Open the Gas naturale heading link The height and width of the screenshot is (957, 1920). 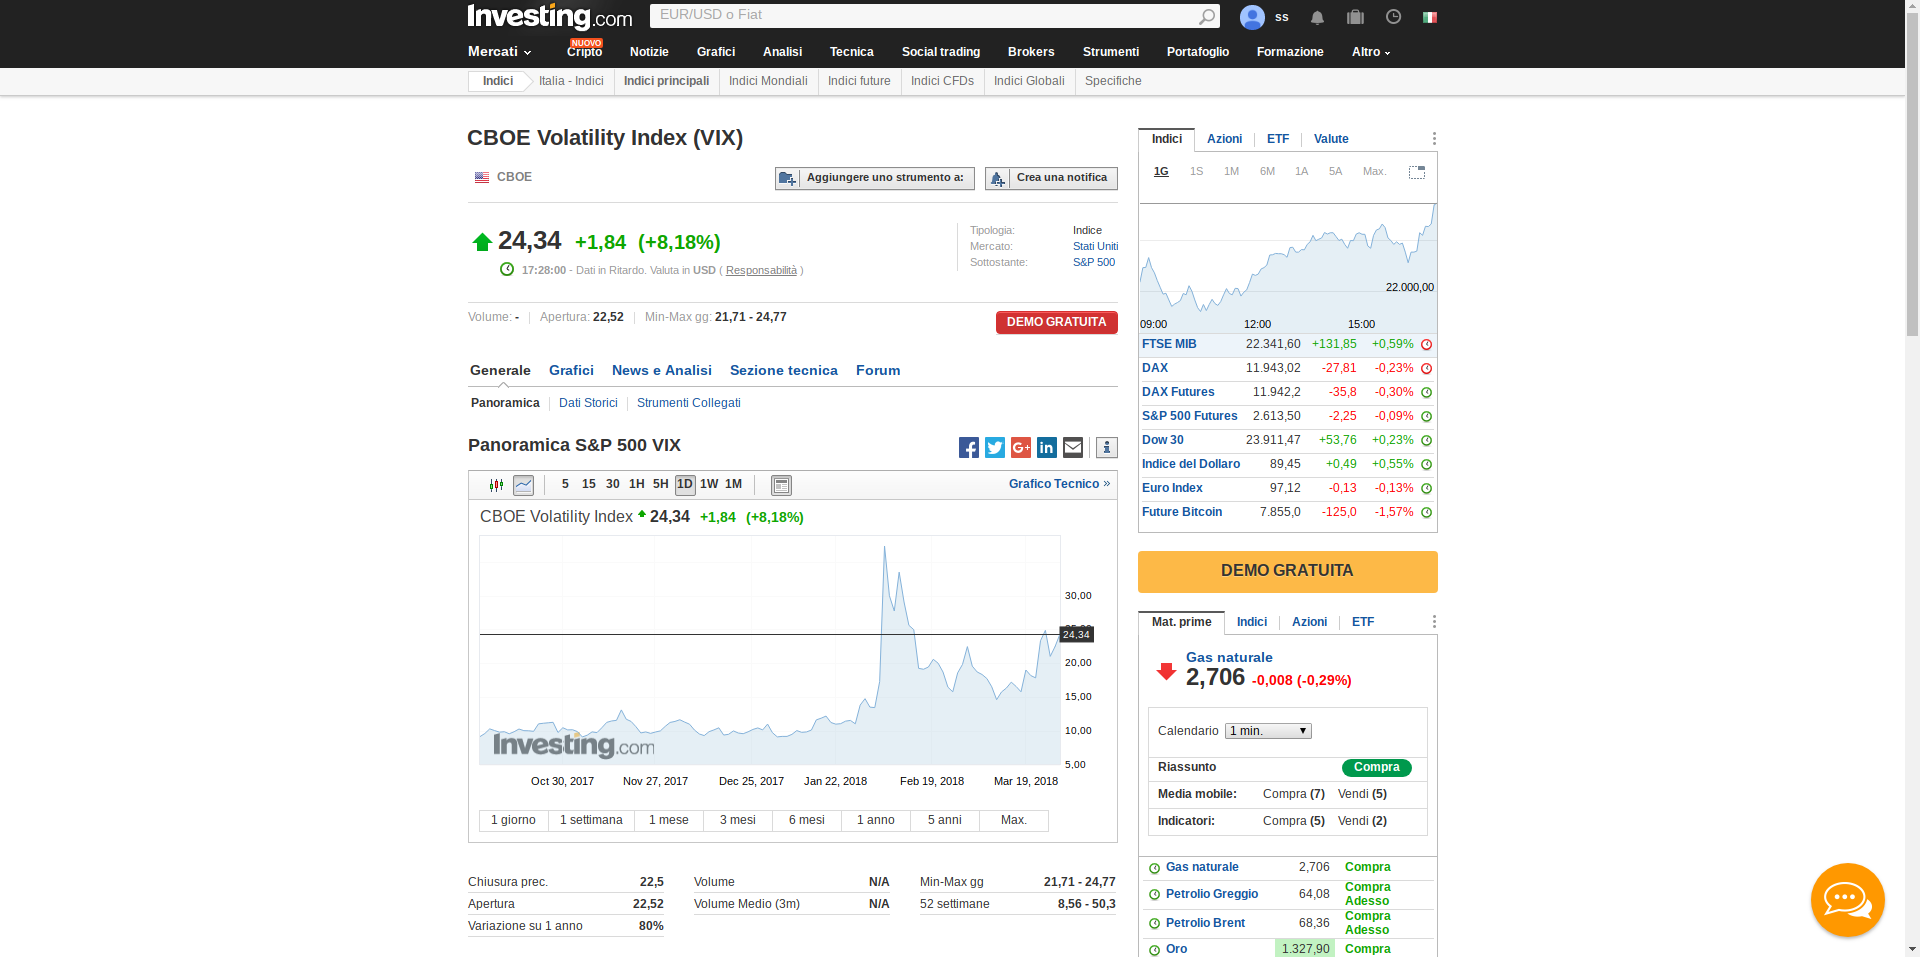[1229, 658]
